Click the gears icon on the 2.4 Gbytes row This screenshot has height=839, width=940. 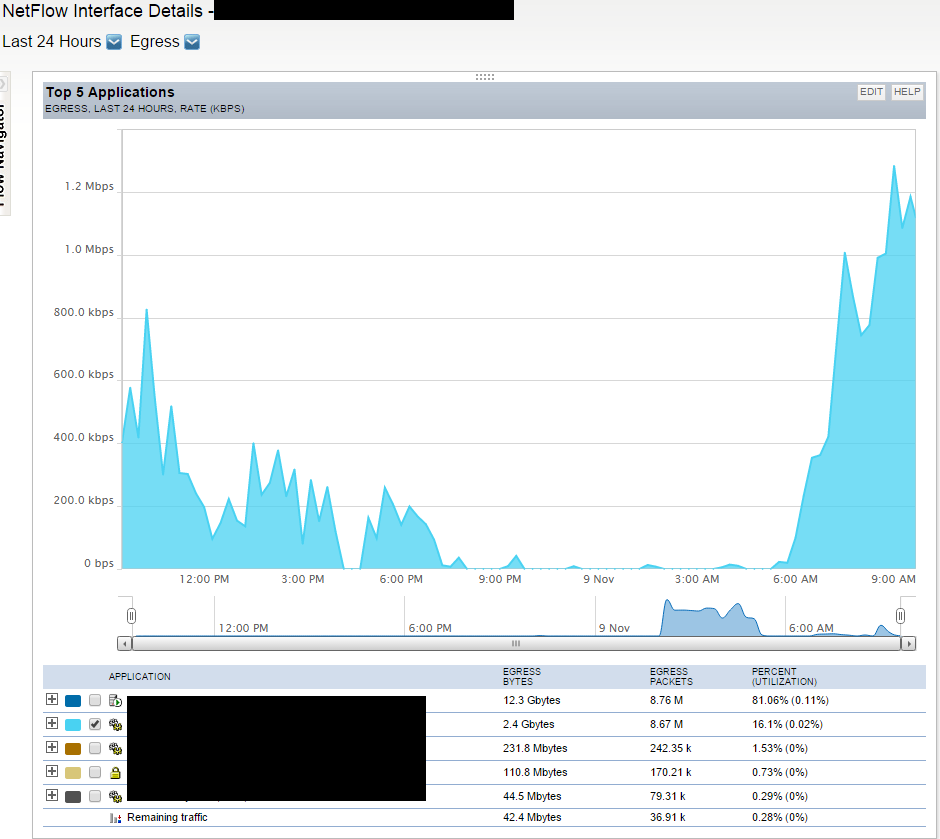[x=115, y=725]
